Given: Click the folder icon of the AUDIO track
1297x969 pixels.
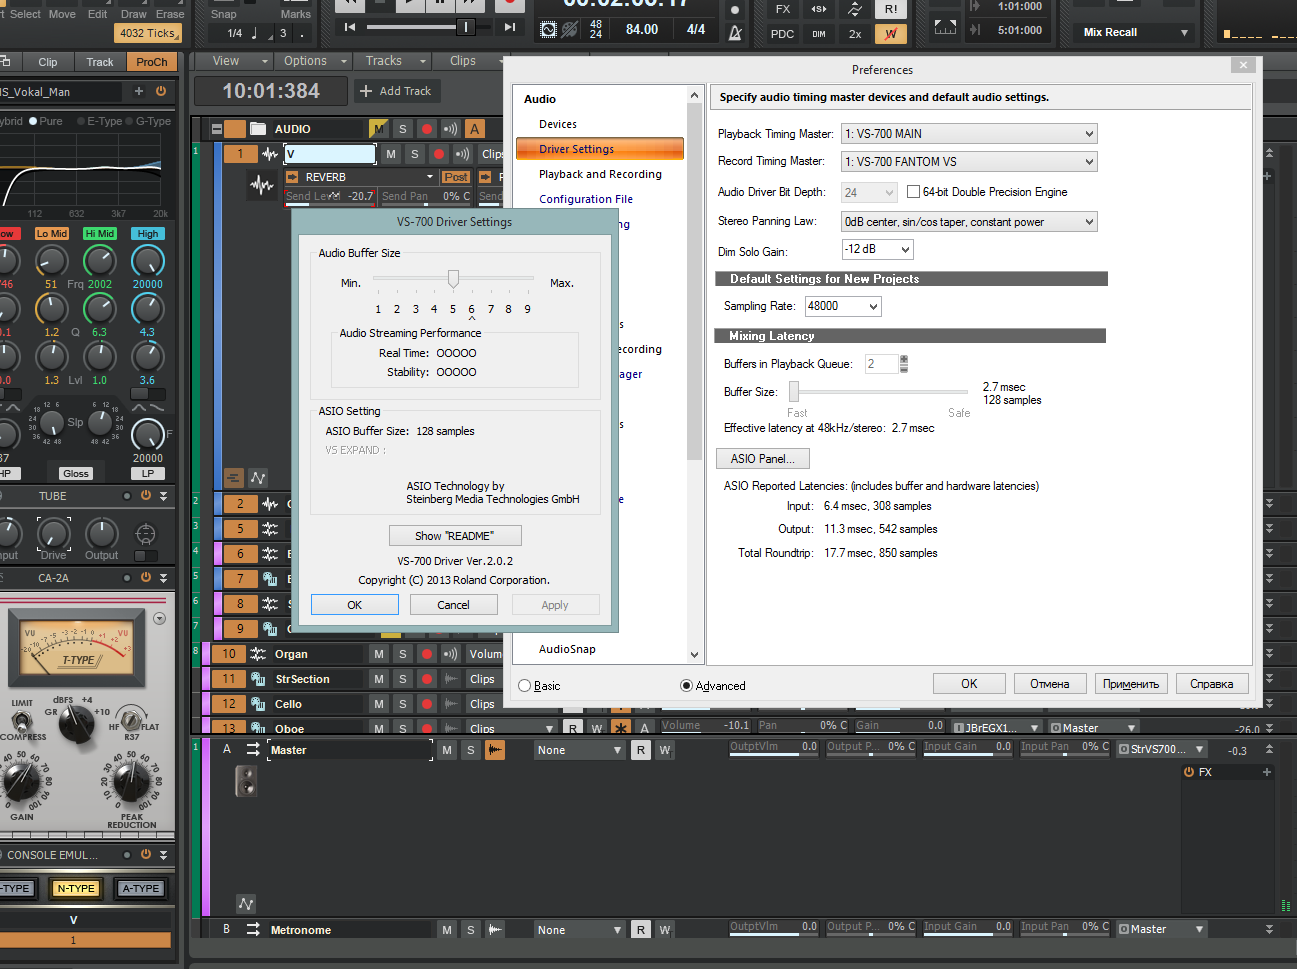Looking at the screenshot, I should [x=258, y=129].
